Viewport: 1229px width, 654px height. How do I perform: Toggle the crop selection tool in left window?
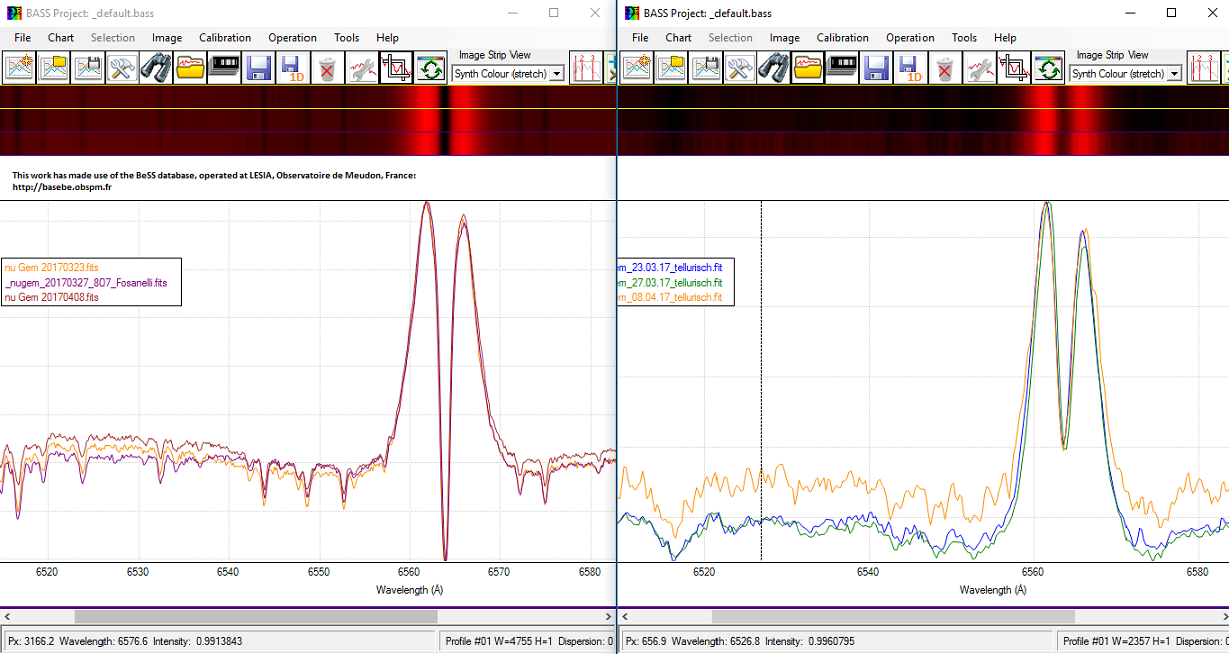coord(396,68)
